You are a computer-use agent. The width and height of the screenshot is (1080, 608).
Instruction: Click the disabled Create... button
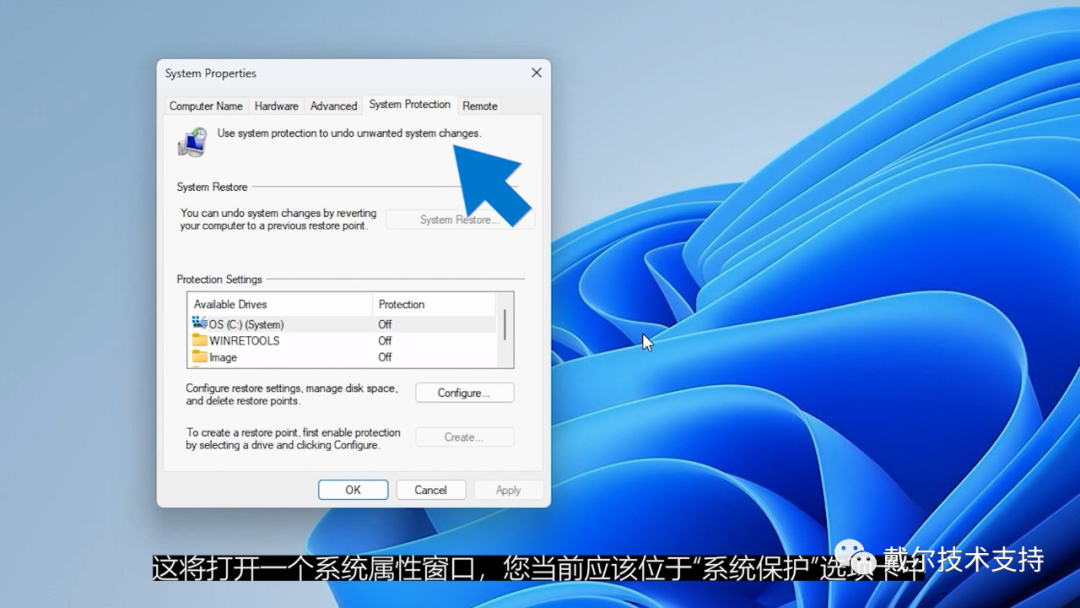click(464, 437)
